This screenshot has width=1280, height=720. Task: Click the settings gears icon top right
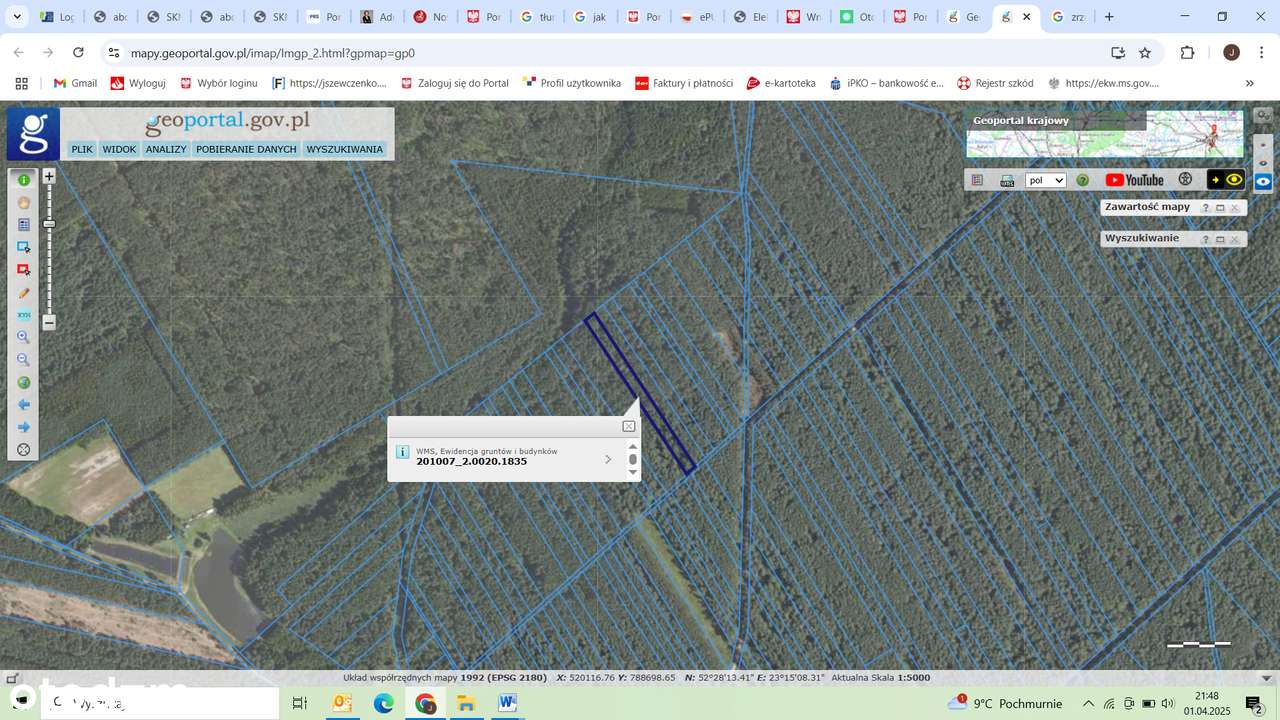click(1263, 116)
